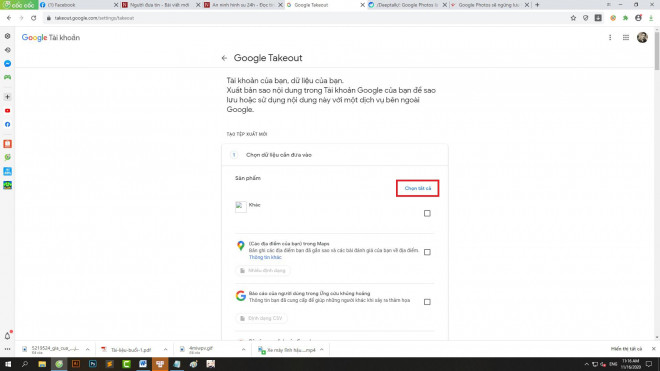The image size is (660, 371).
Task: Open Word from the taskbar
Action: click(x=143, y=364)
